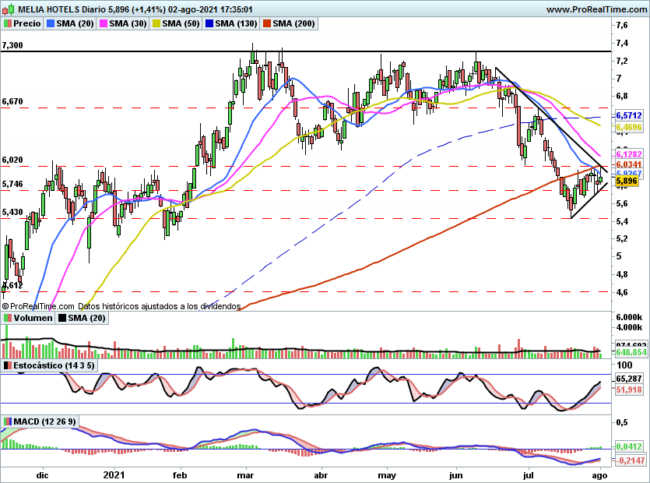Click the 6.000k volume axis label

click(x=629, y=318)
